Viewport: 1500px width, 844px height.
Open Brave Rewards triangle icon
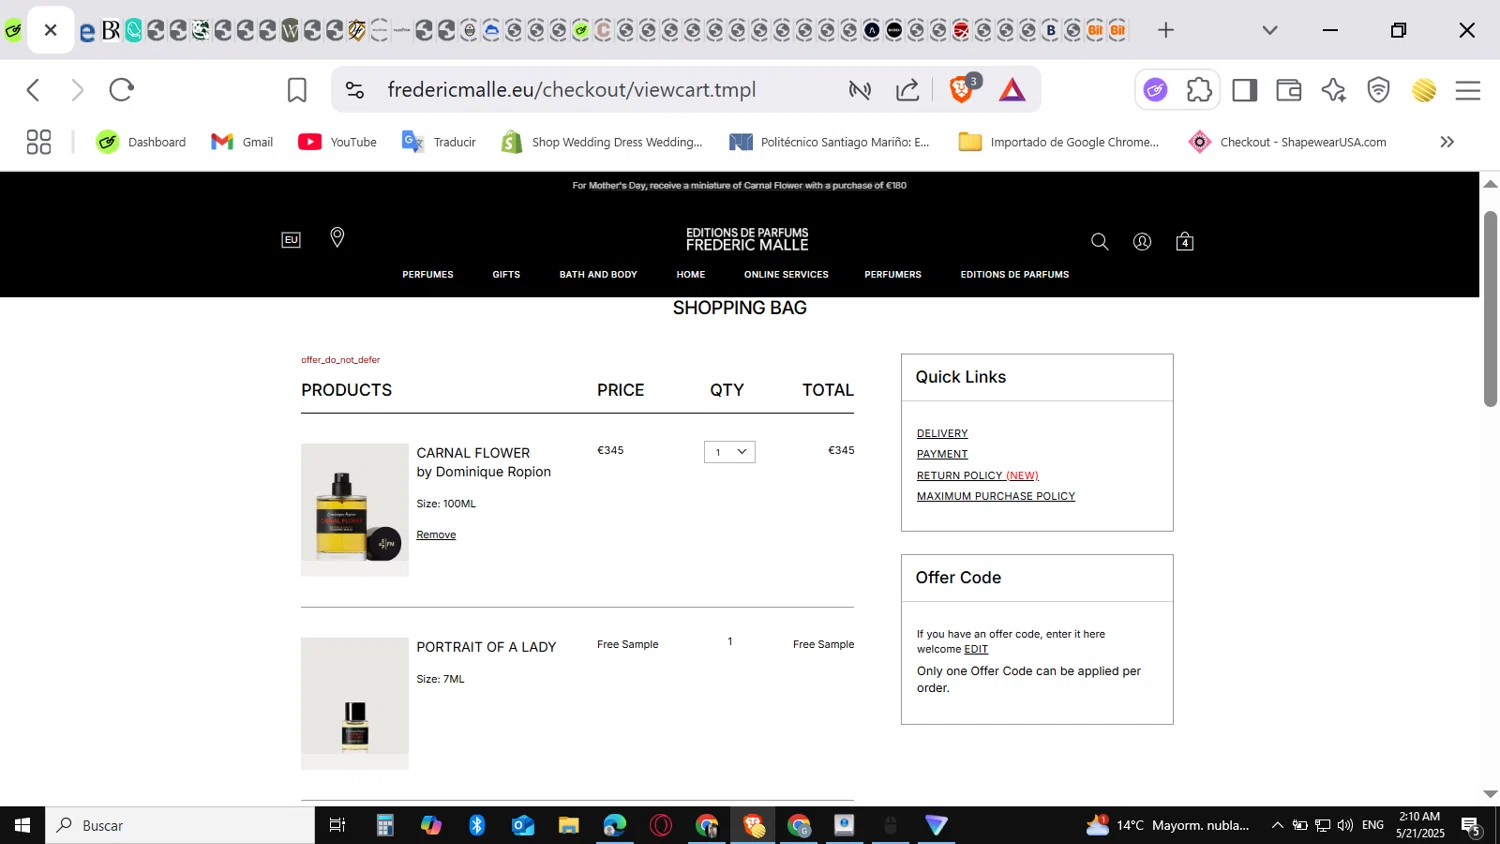click(x=1012, y=90)
